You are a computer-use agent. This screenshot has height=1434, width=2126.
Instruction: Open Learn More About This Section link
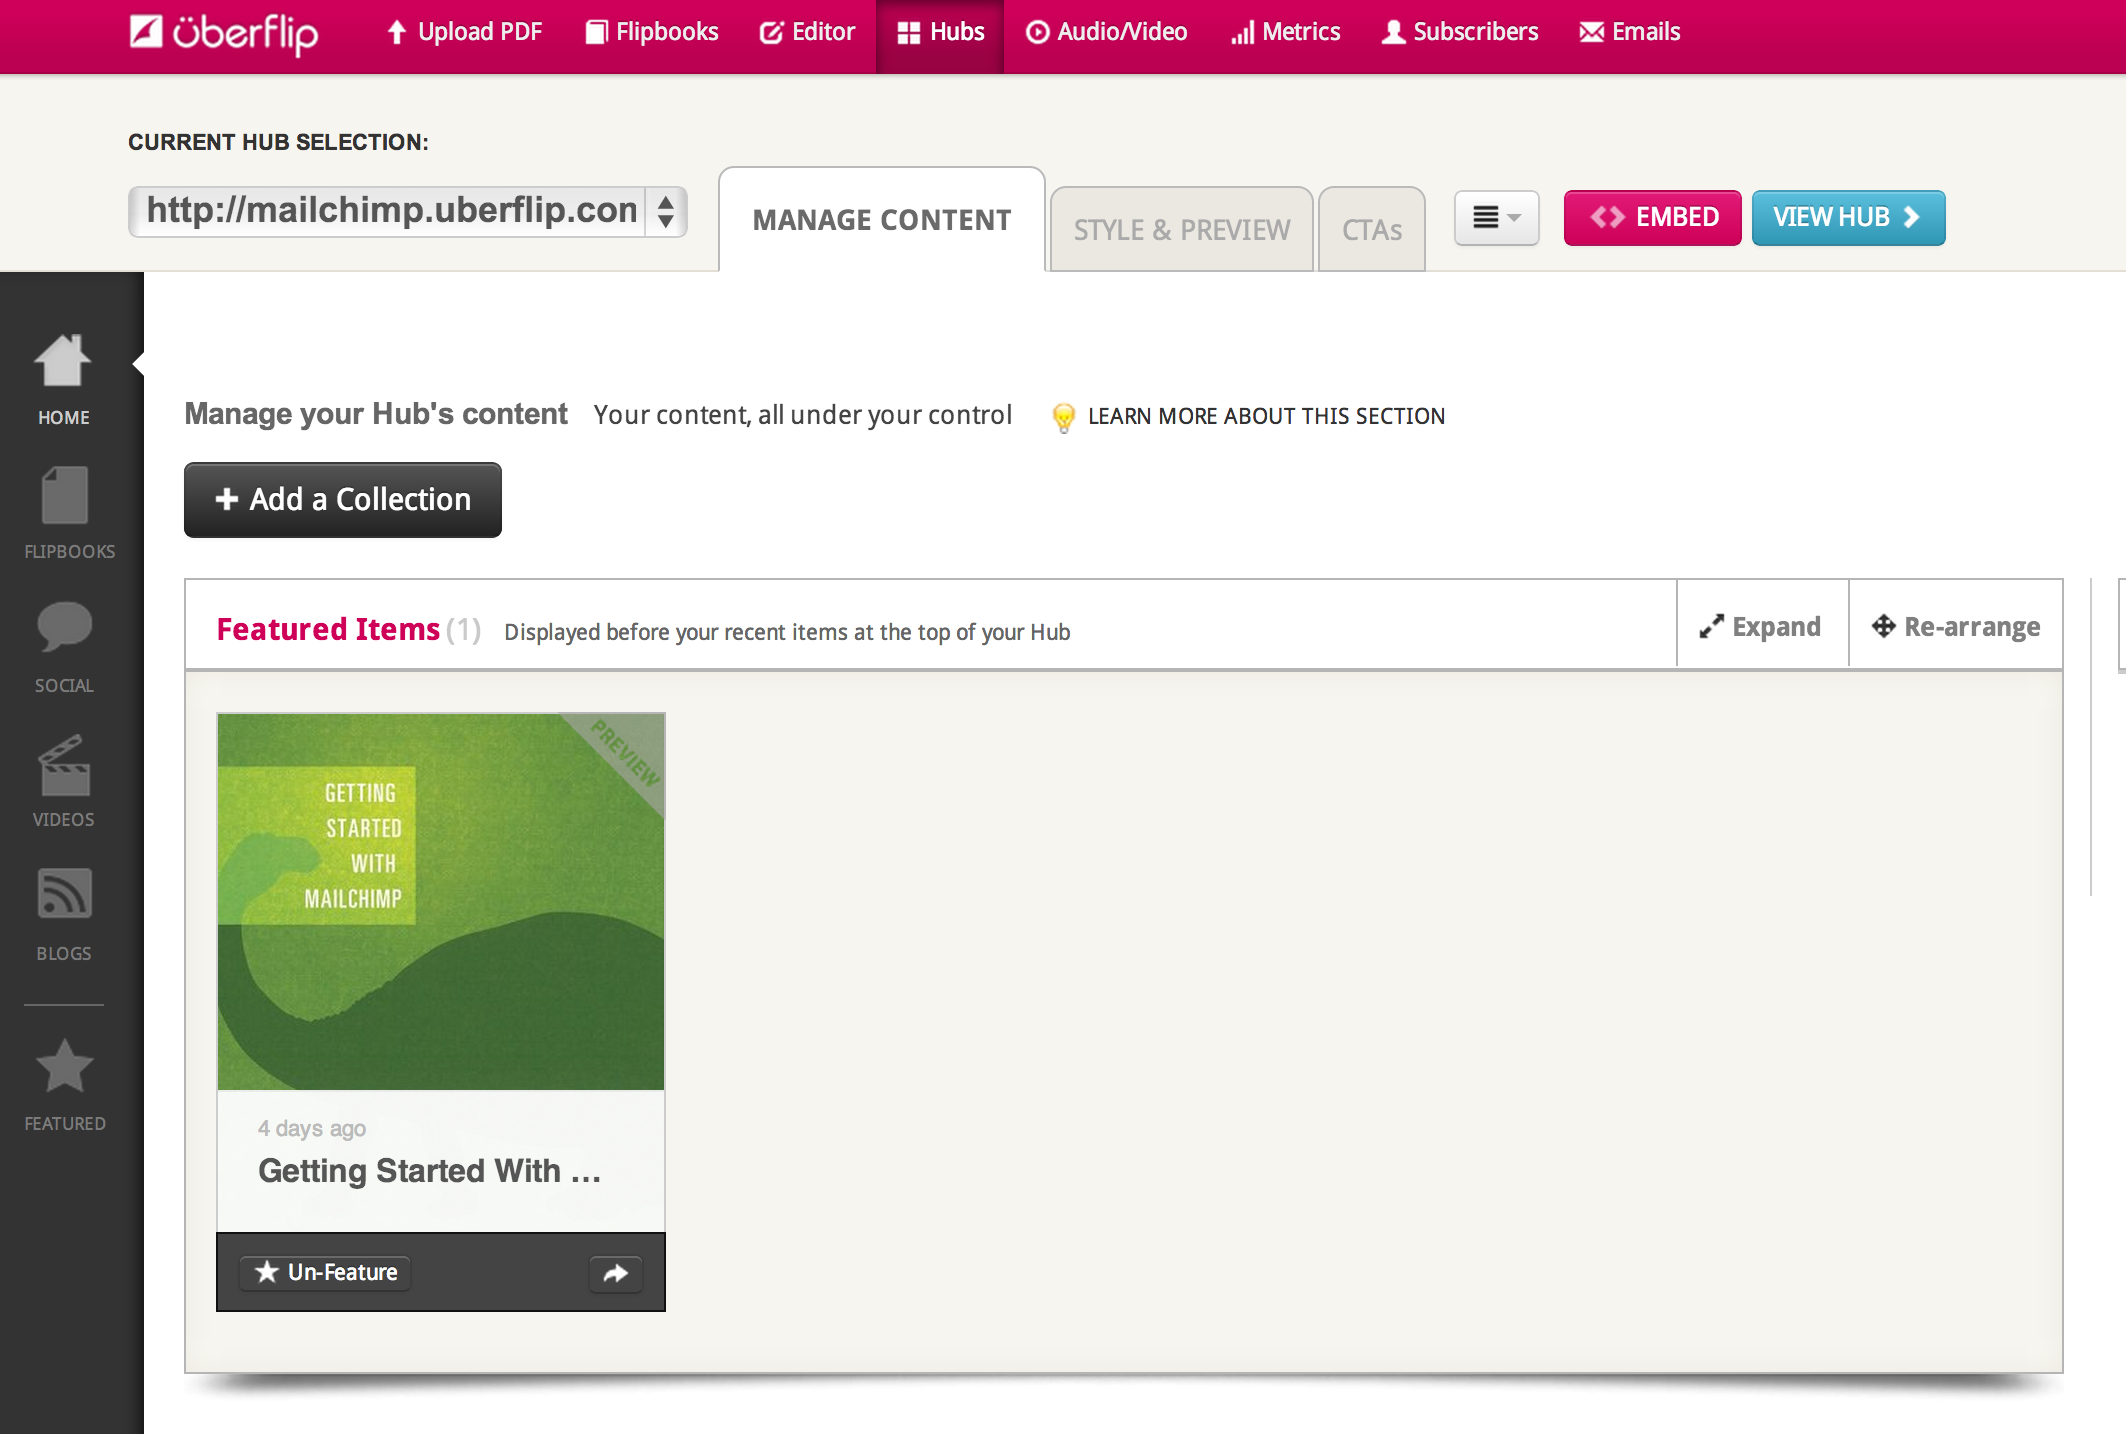(1266, 416)
